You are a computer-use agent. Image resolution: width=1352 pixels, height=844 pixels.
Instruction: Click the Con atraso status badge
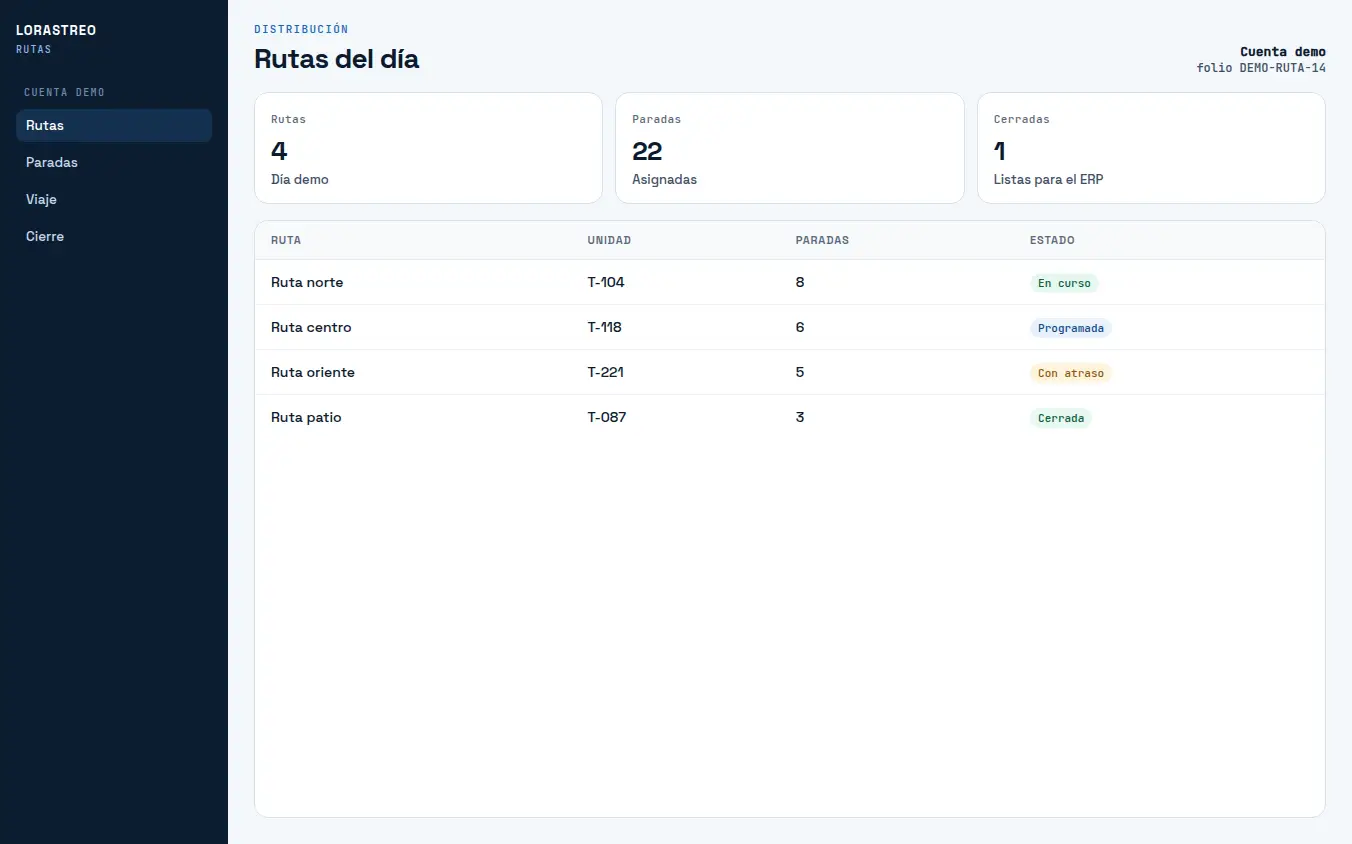pos(1071,373)
